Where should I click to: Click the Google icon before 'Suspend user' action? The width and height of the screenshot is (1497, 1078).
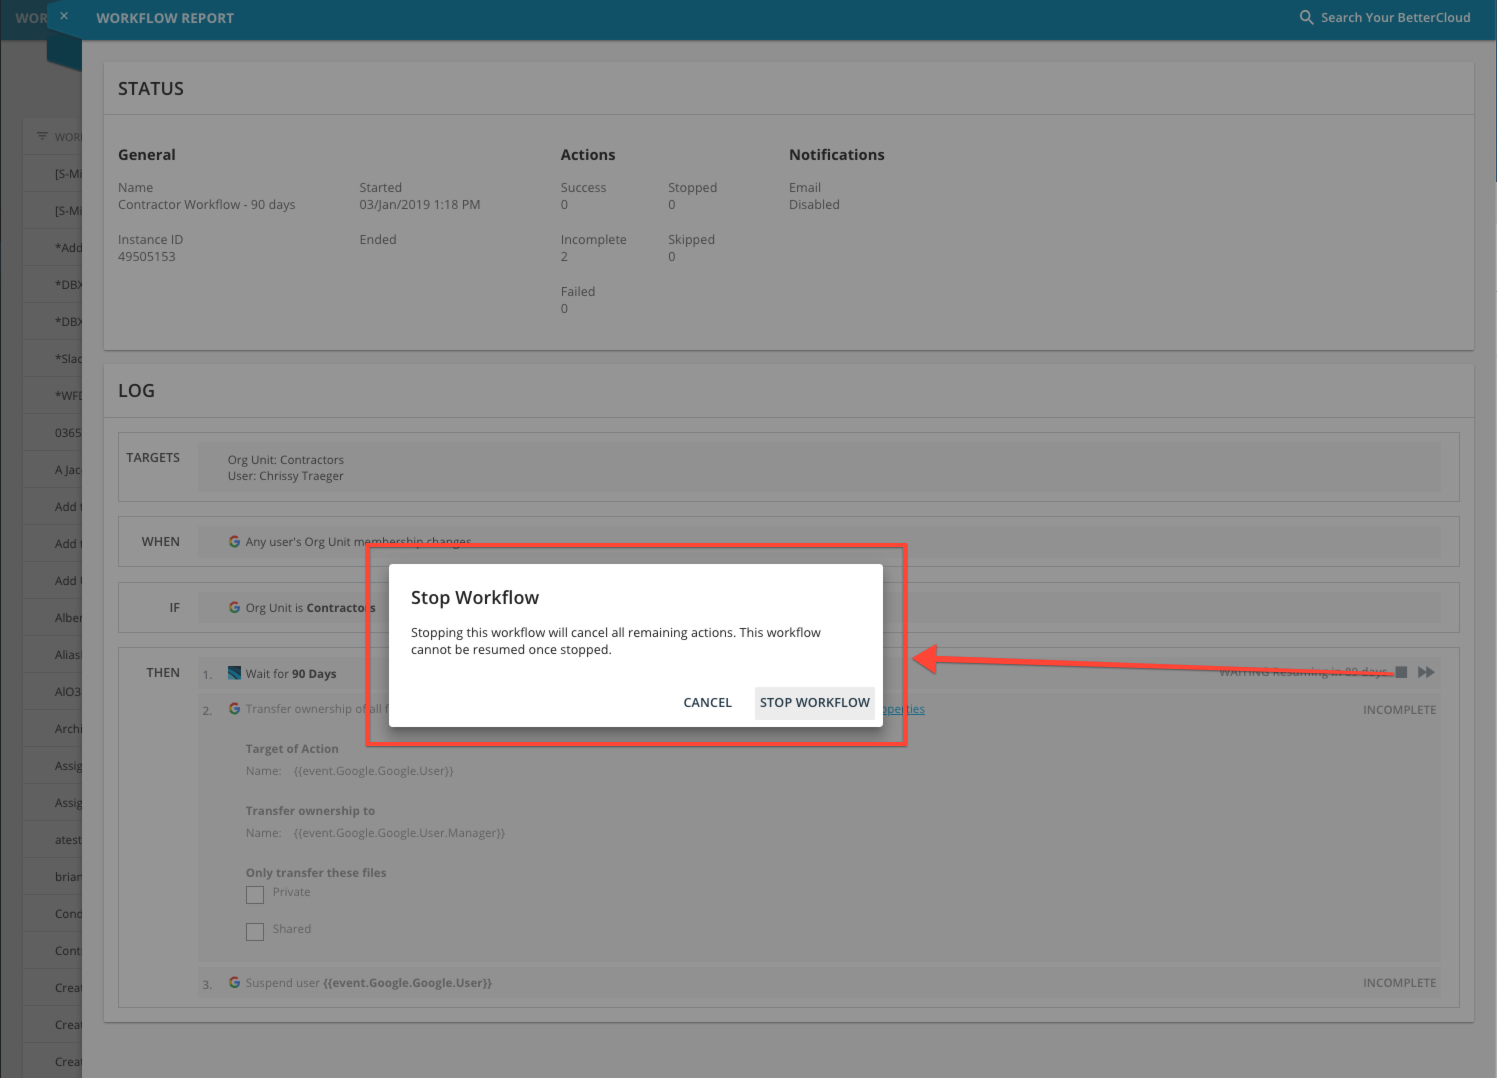234,982
